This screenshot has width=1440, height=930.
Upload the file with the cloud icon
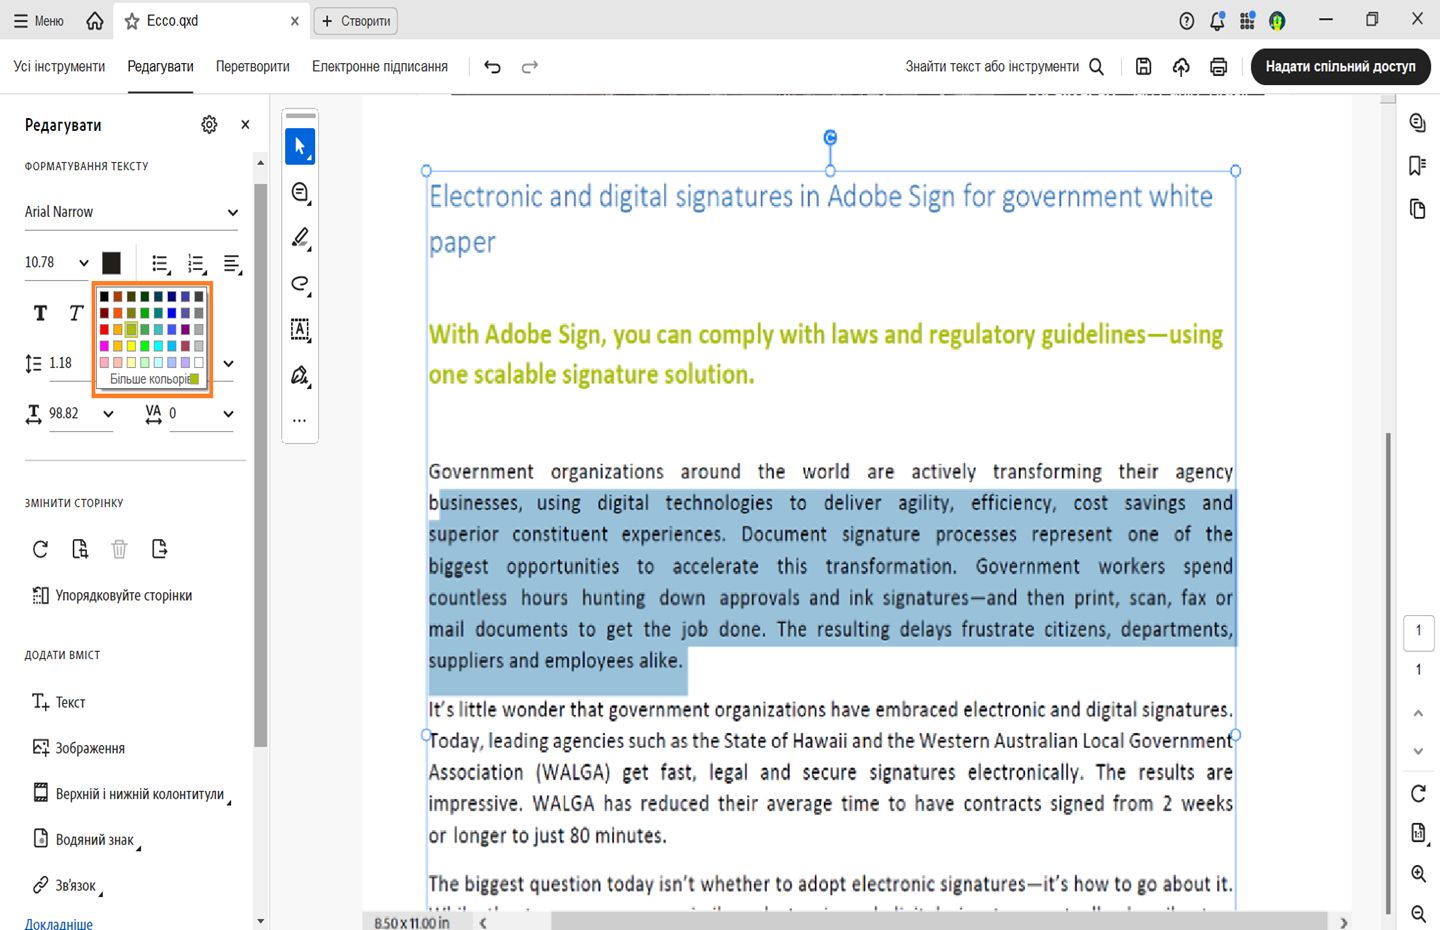[x=1181, y=67]
